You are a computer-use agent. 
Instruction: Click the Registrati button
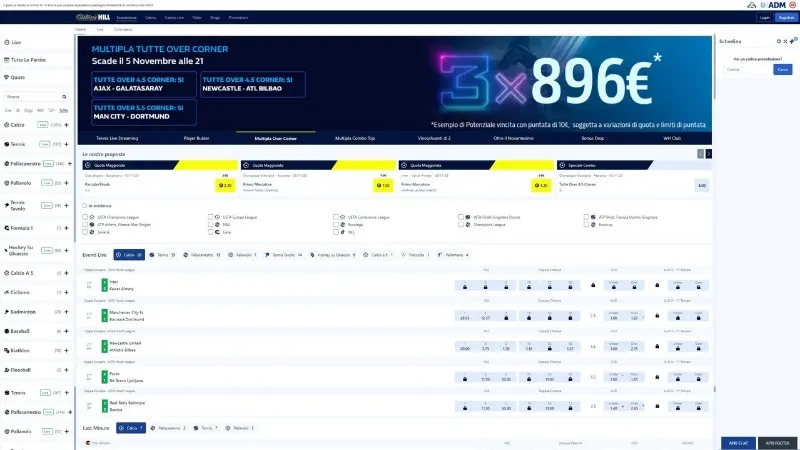786,17
